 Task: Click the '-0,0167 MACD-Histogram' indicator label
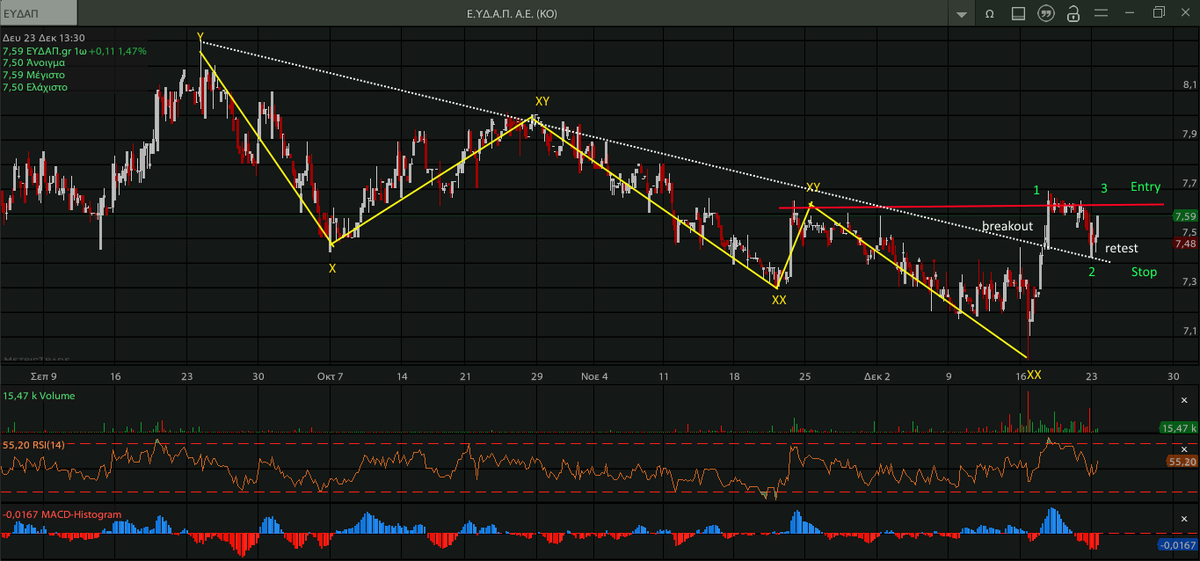click(62, 515)
